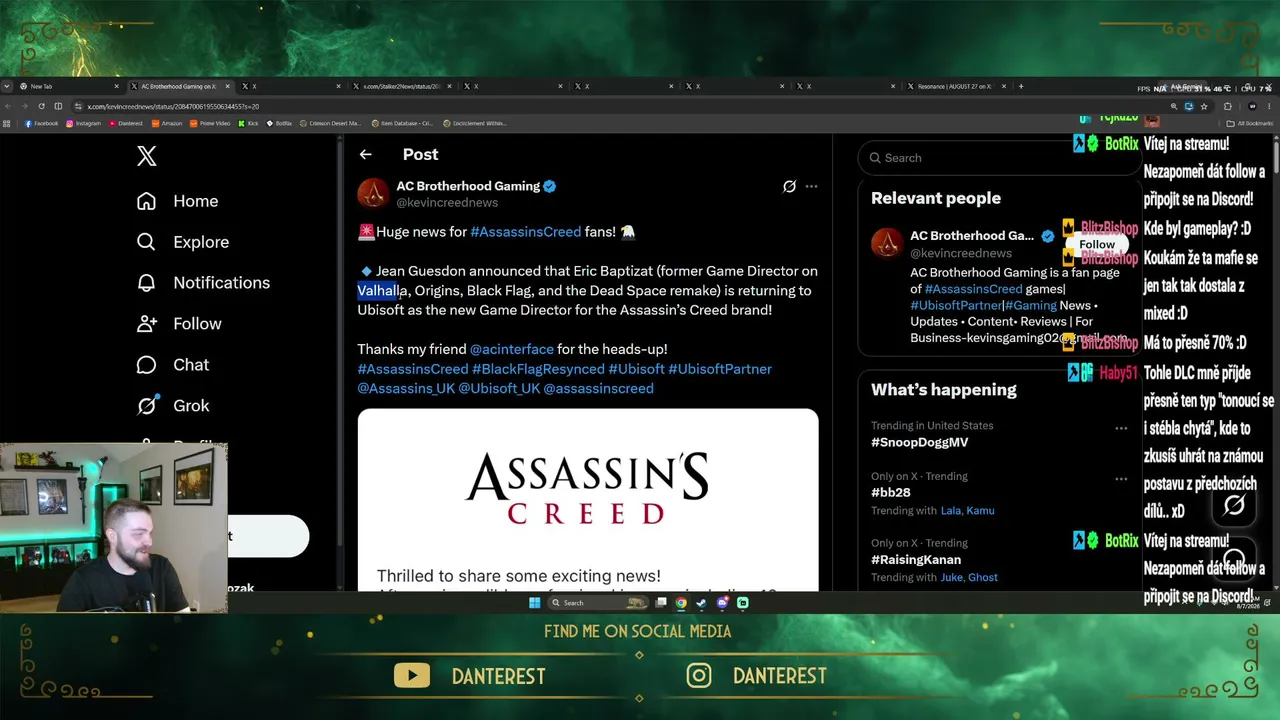Open the @Ubisoft_UK mention
This screenshot has height=720, width=1280.
pyautogui.click(x=499, y=388)
